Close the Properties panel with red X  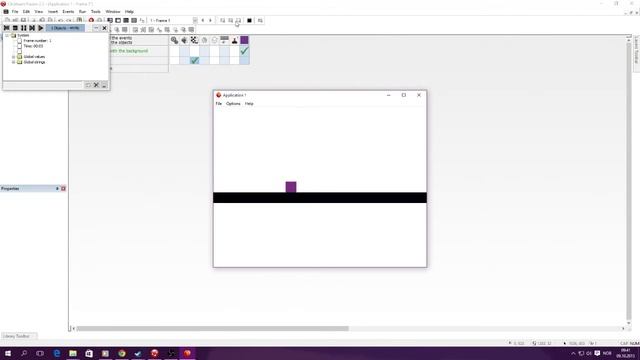(x=63, y=189)
